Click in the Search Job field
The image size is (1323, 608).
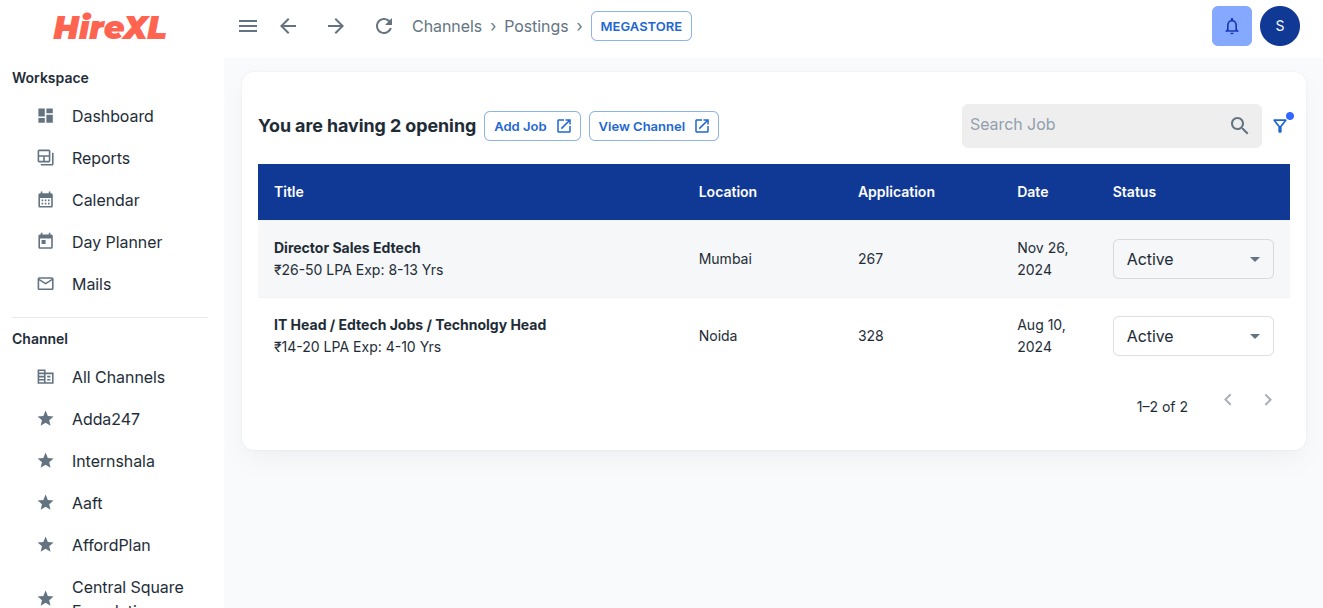click(1090, 124)
